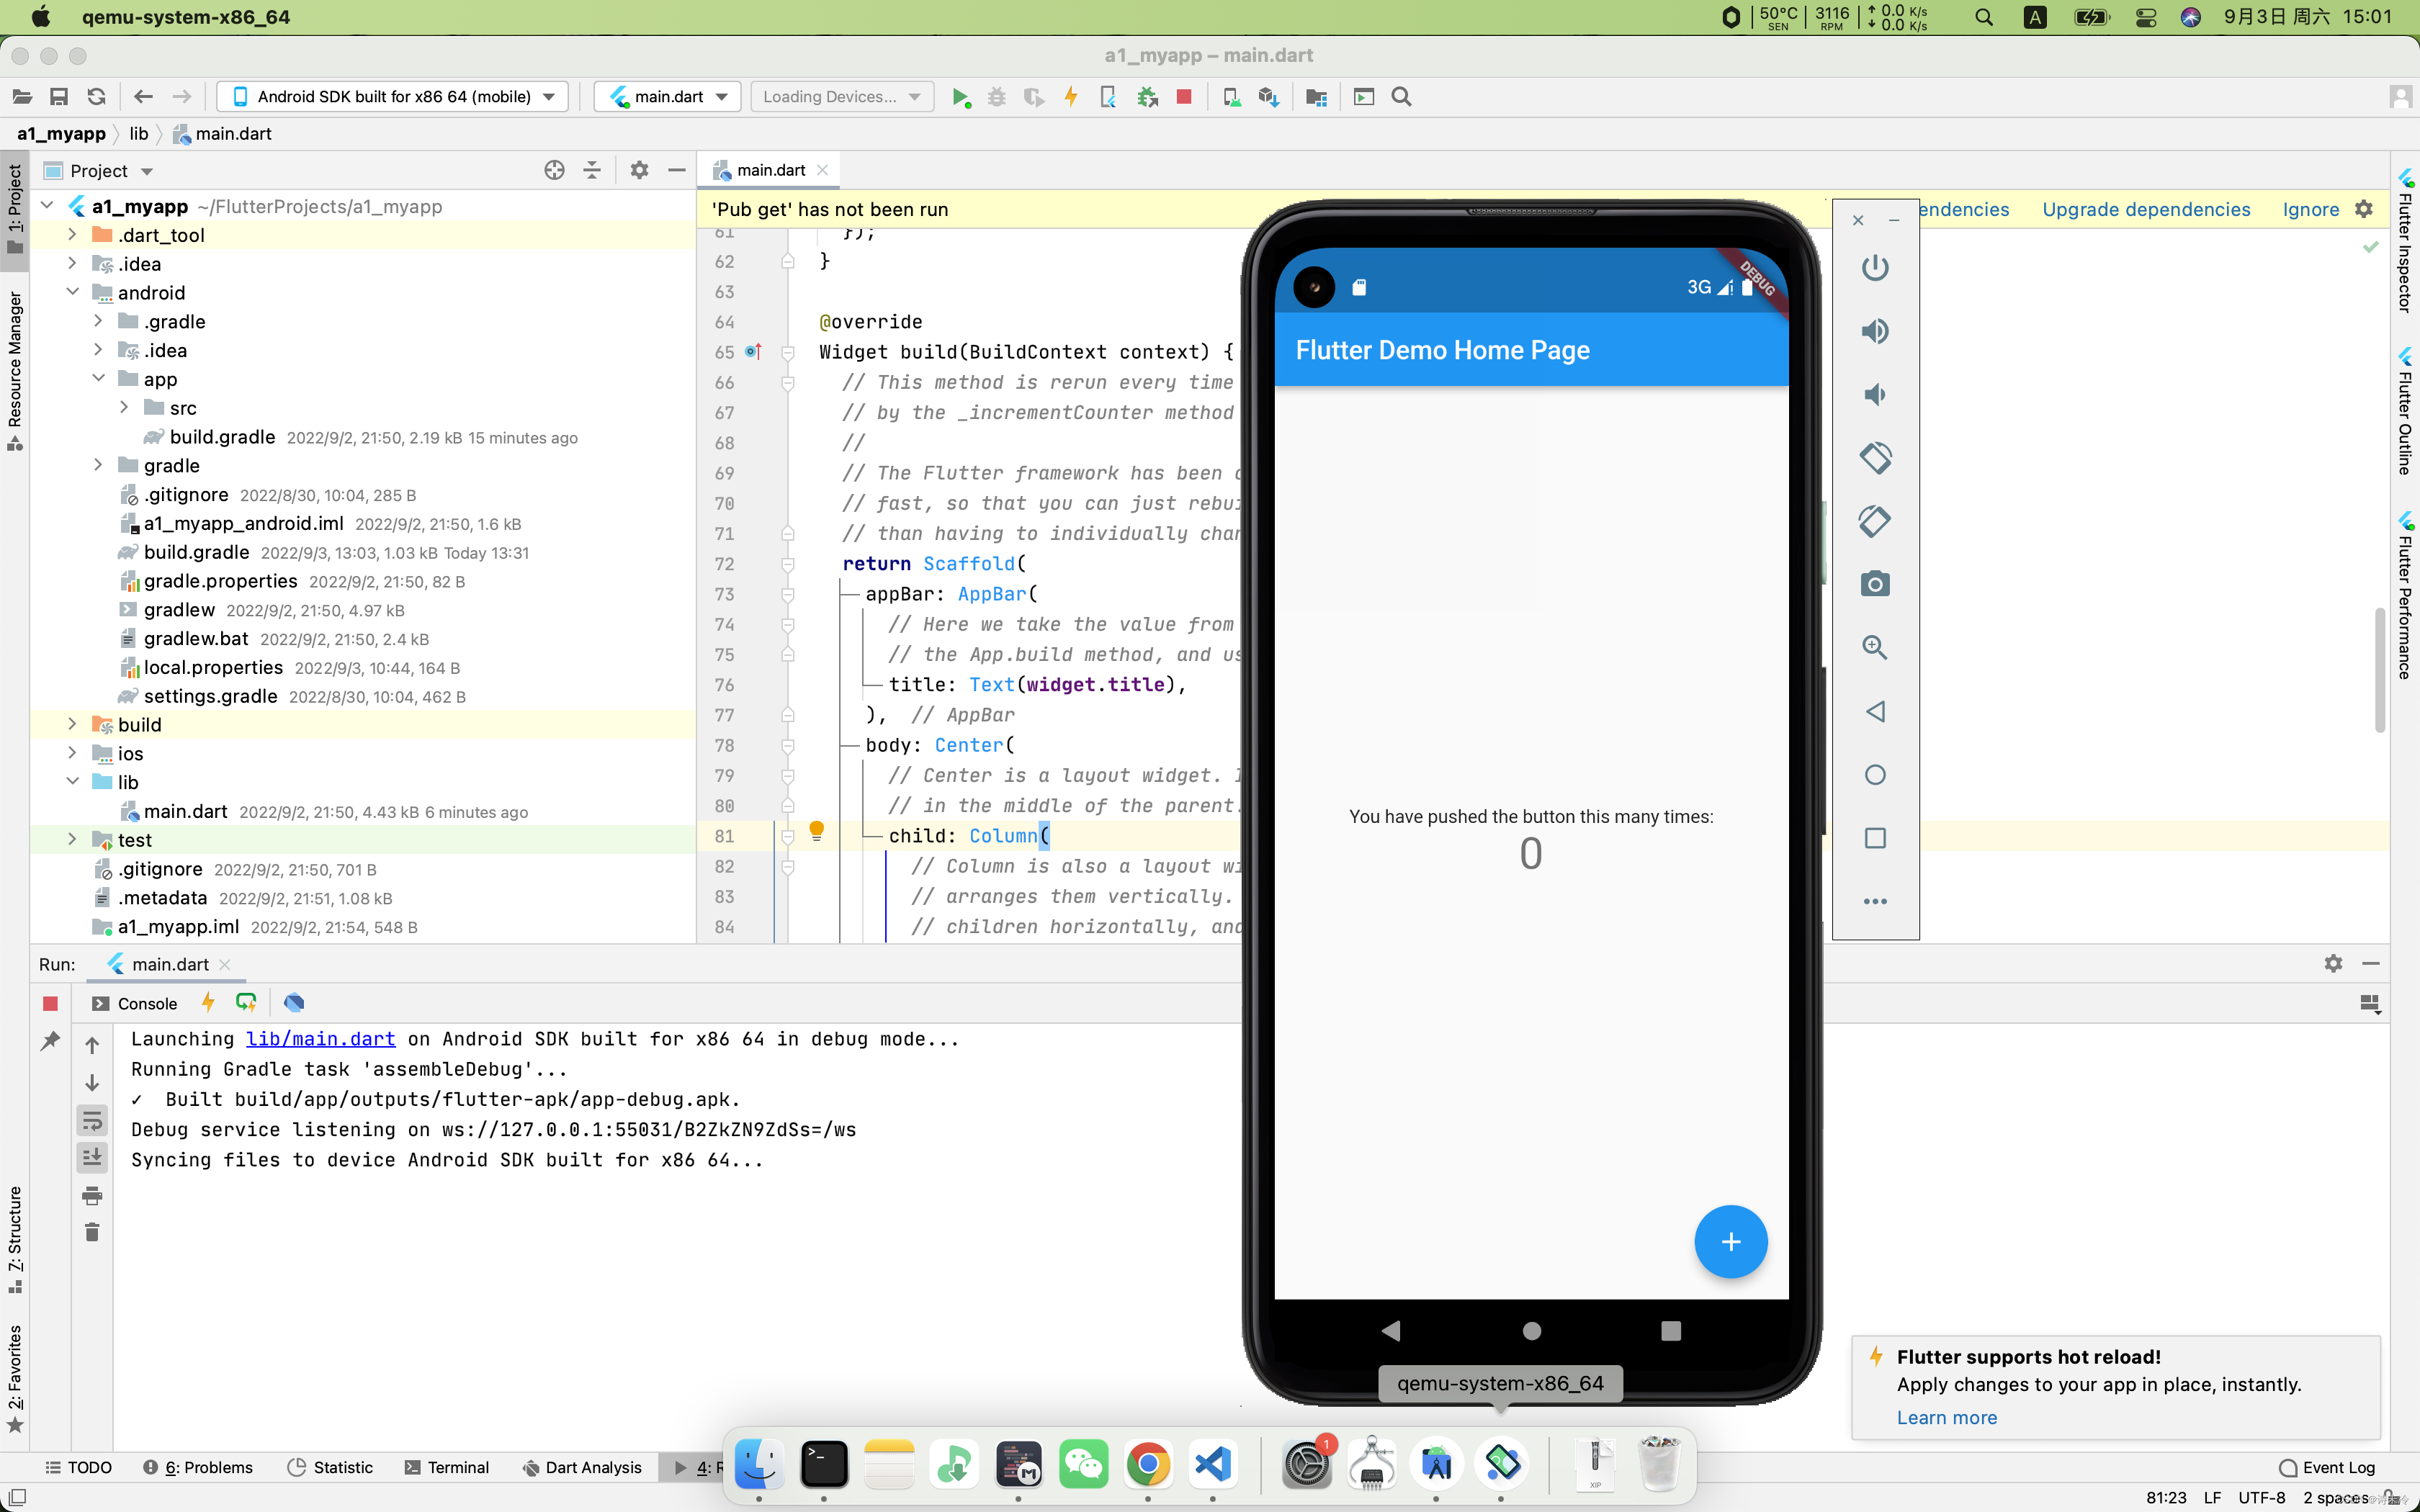
Task: Open the Terminal tab
Action: [447, 1467]
